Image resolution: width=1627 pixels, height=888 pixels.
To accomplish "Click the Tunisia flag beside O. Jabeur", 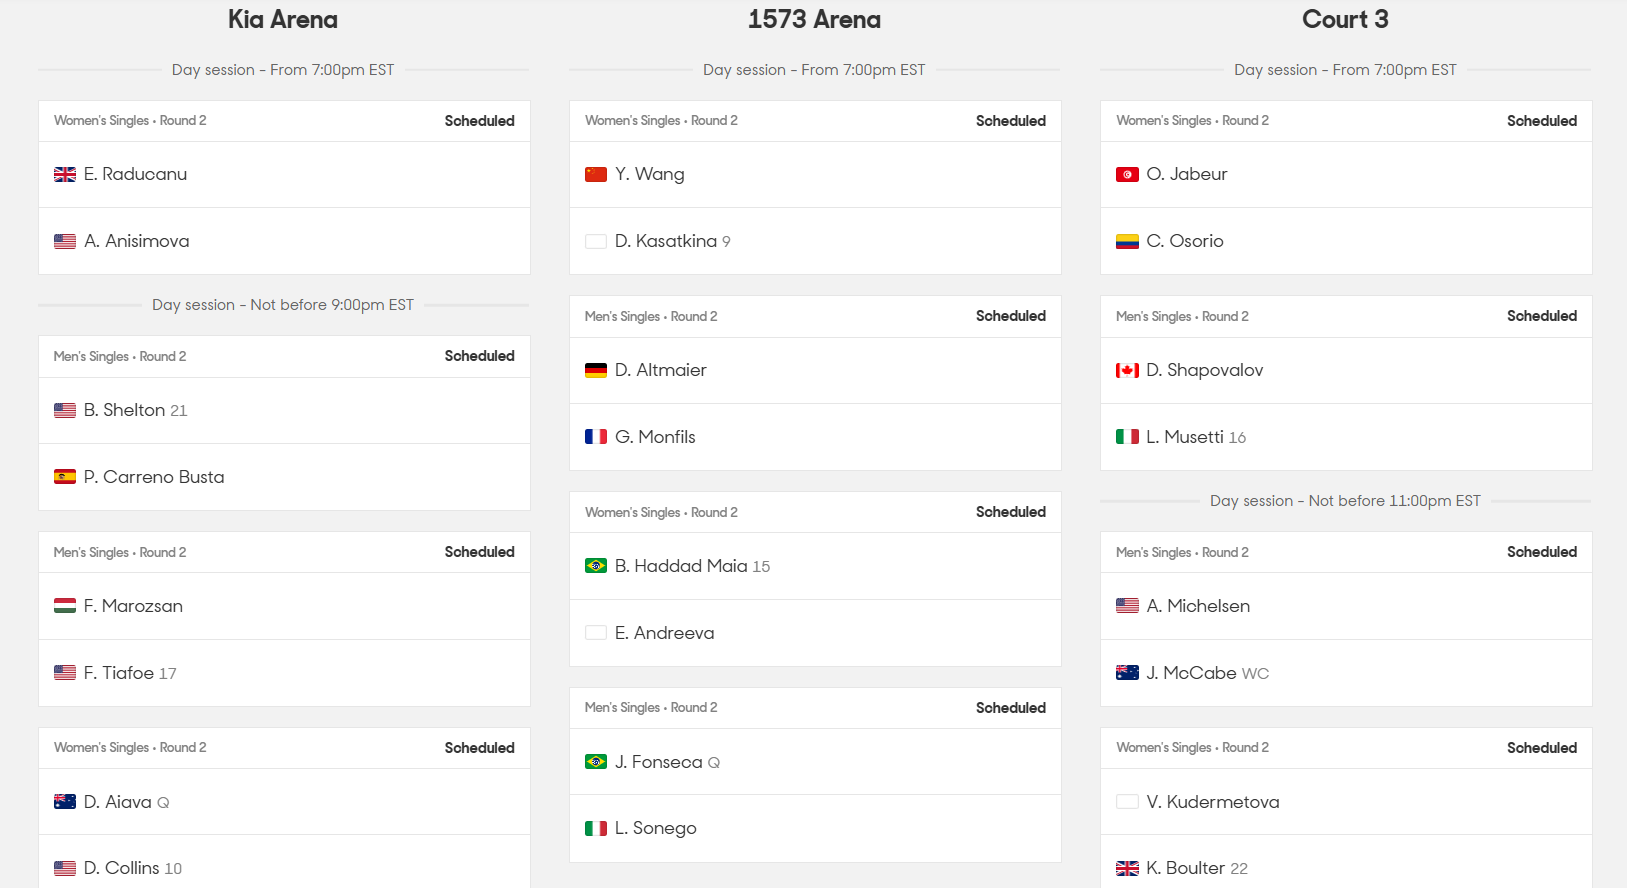I will coord(1127,174).
